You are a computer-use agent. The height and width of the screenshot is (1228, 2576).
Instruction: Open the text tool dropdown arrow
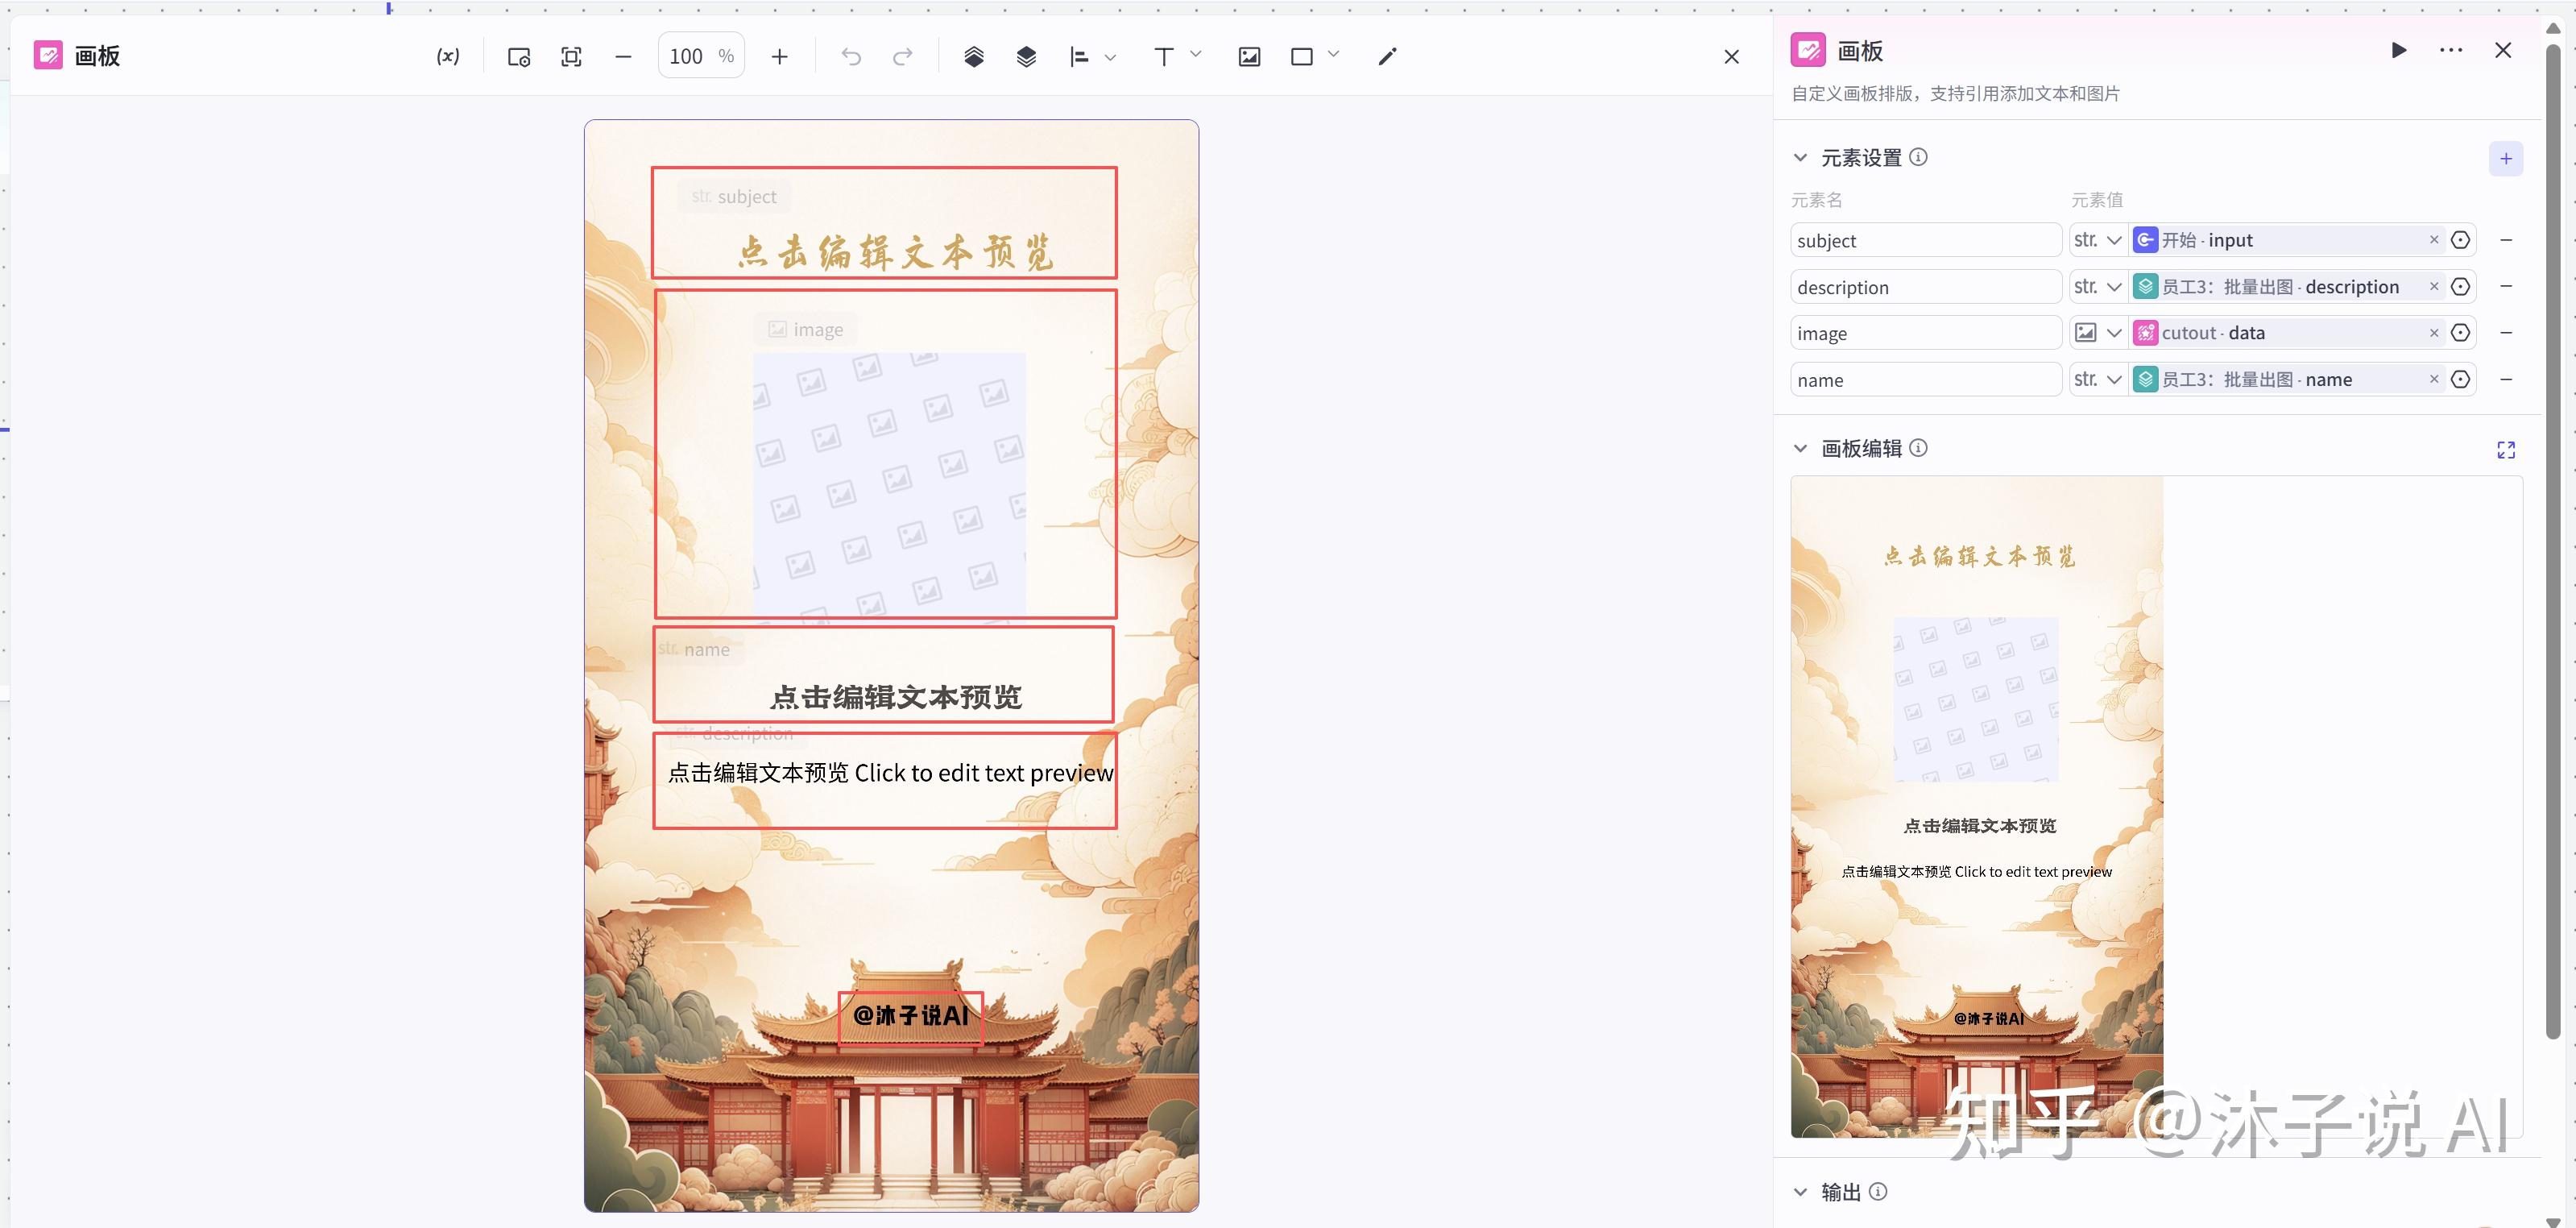pyautogui.click(x=1196, y=55)
